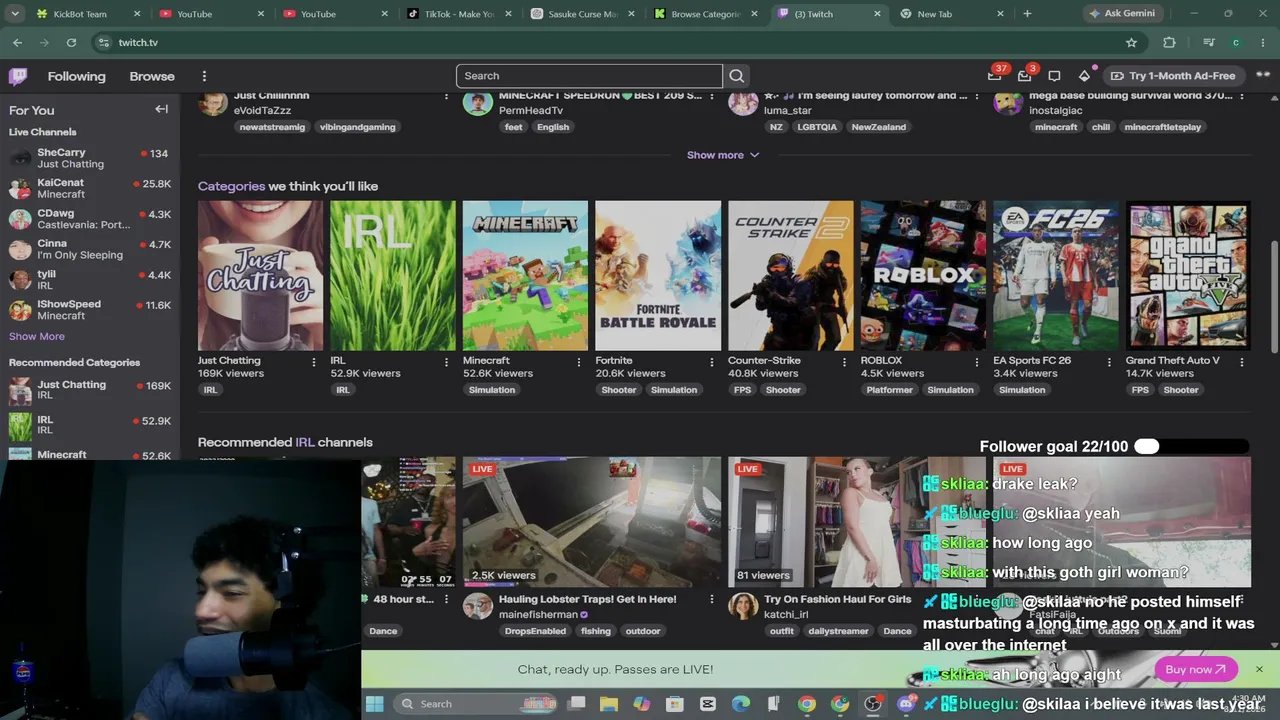Viewport: 1280px width, 720px height.
Task: Open Twitch notifications inbox with 37 badge
Action: point(994,76)
